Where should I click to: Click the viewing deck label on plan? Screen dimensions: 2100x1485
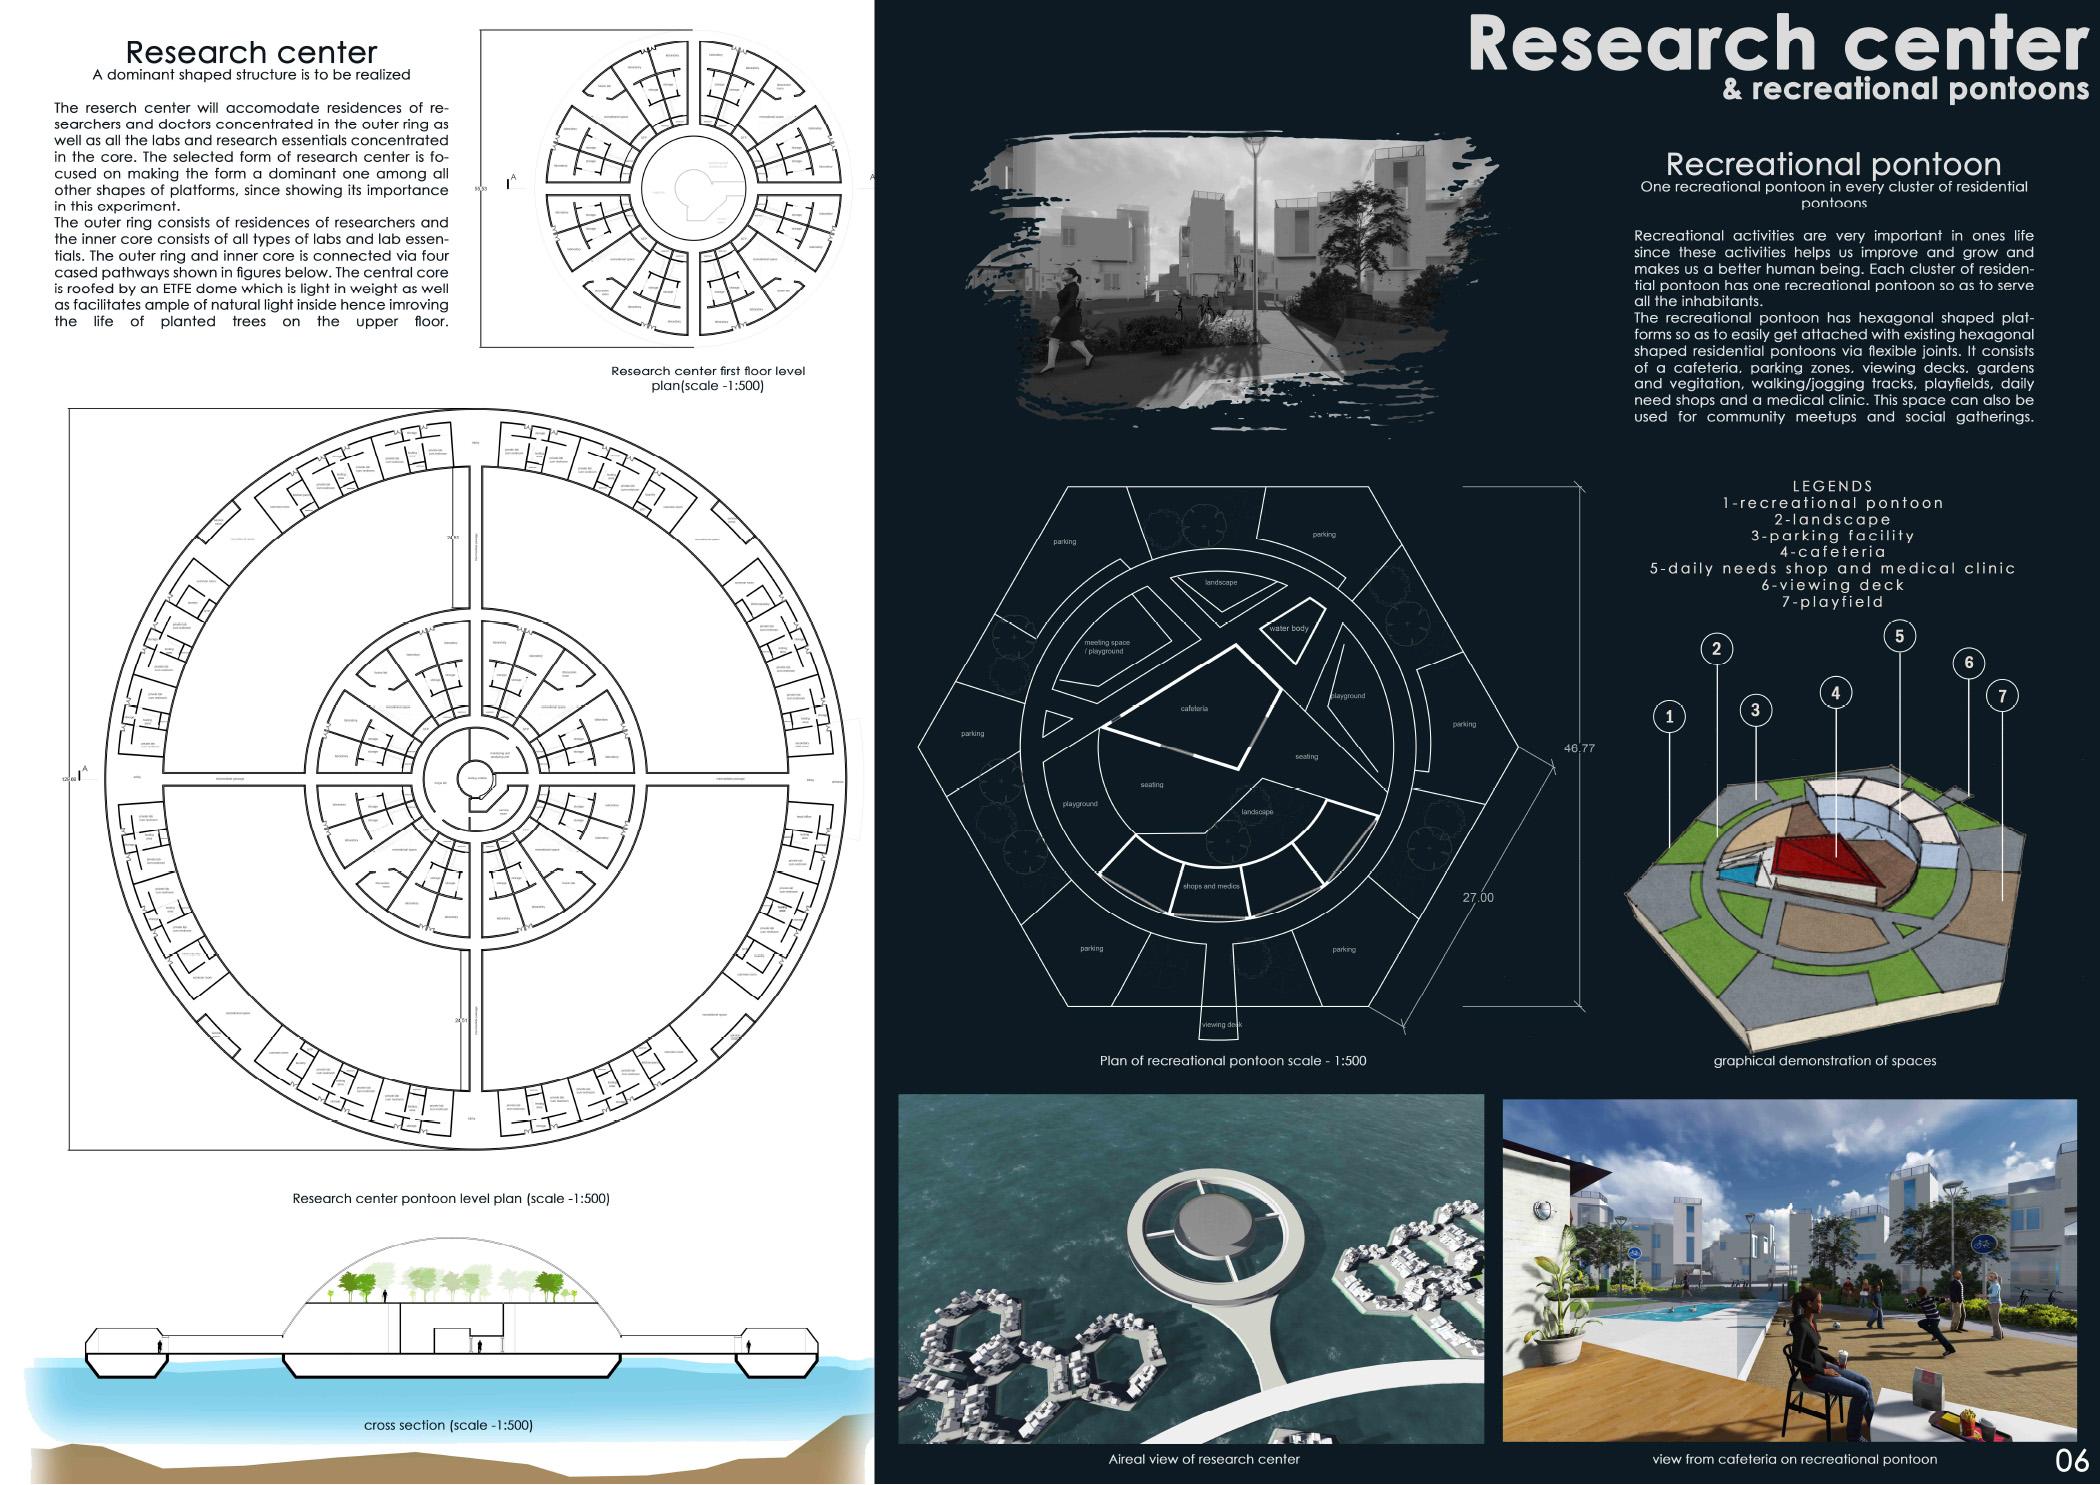click(1221, 1025)
